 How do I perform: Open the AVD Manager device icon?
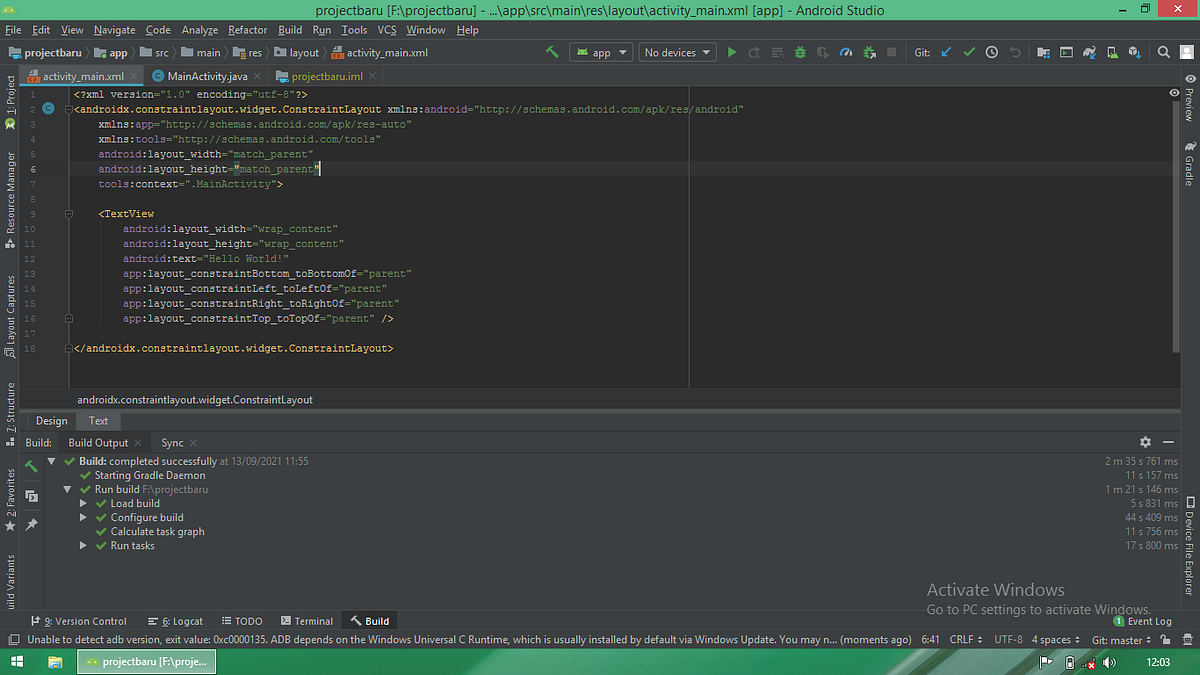tap(1066, 52)
